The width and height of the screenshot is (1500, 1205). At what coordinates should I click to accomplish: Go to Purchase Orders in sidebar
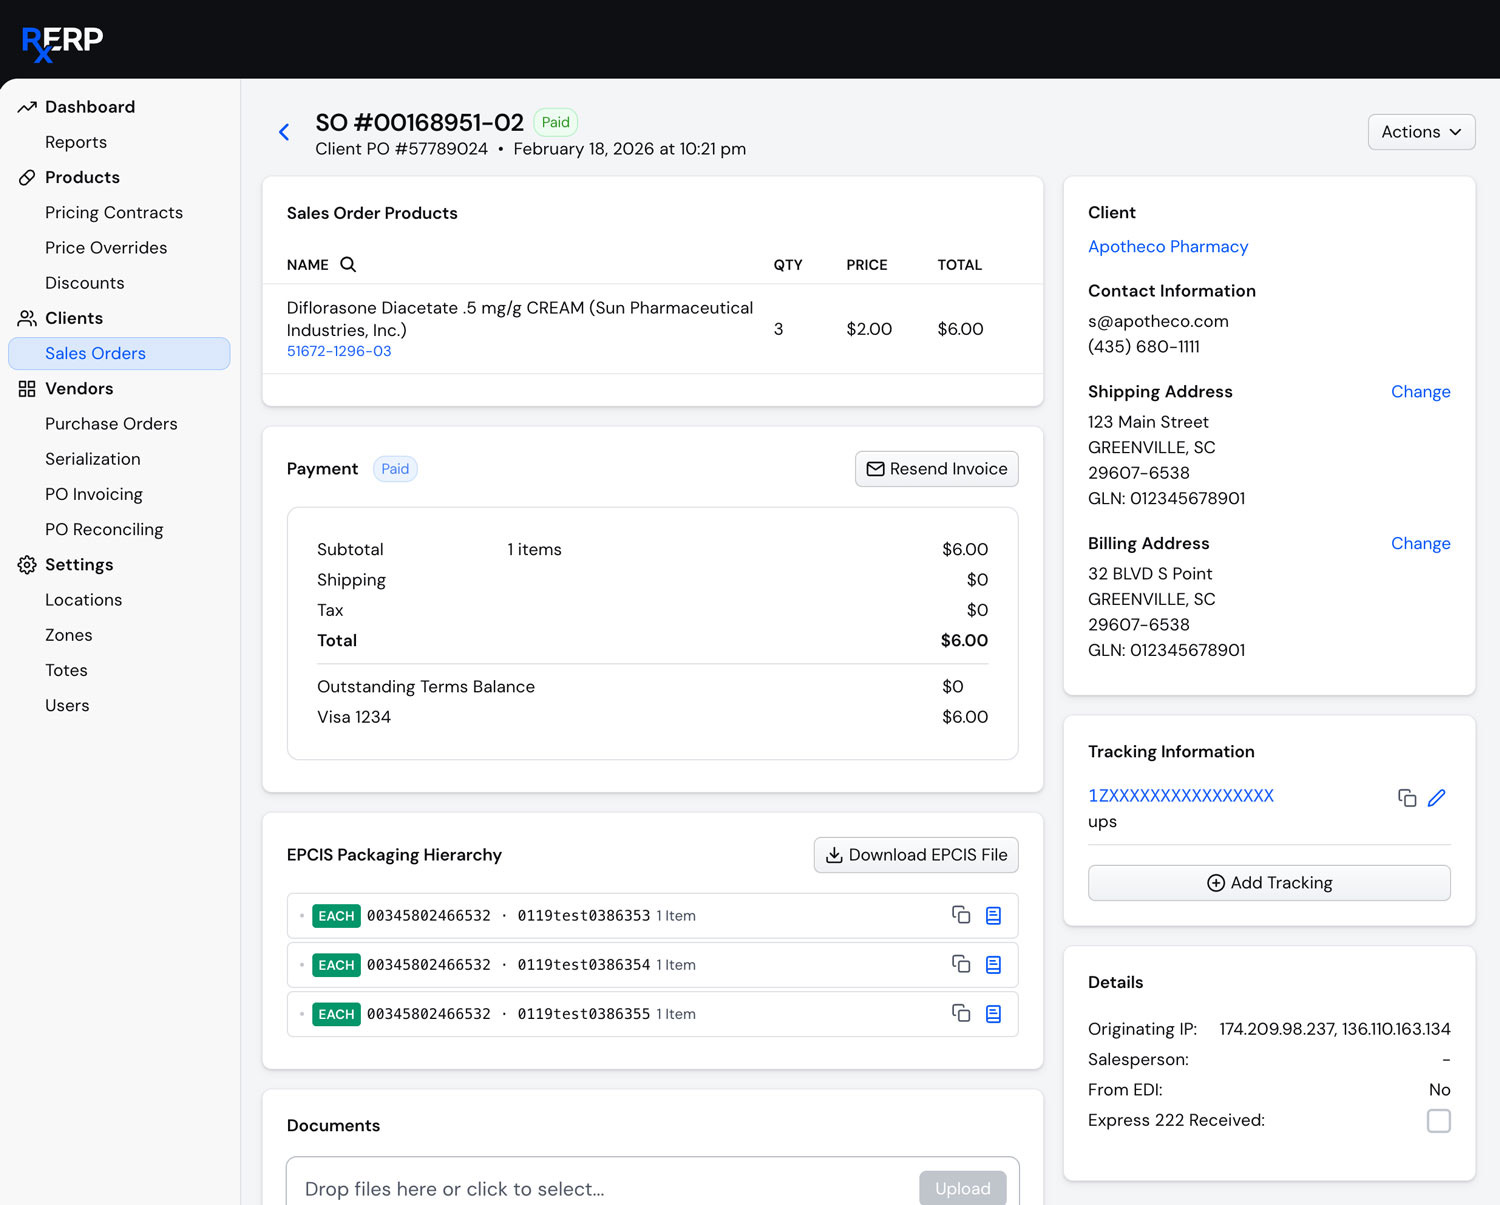(111, 424)
